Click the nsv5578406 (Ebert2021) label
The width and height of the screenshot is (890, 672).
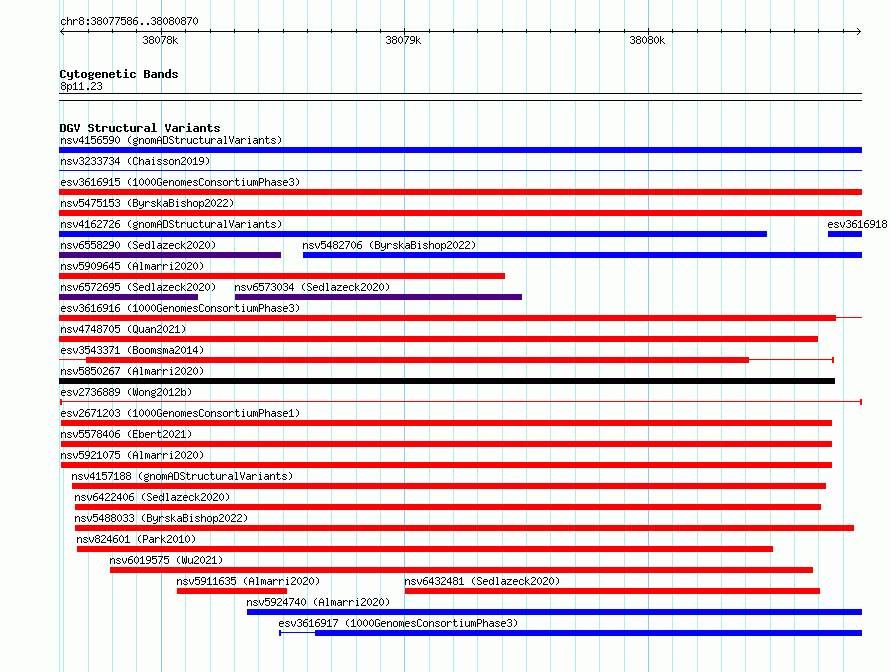[x=126, y=434]
